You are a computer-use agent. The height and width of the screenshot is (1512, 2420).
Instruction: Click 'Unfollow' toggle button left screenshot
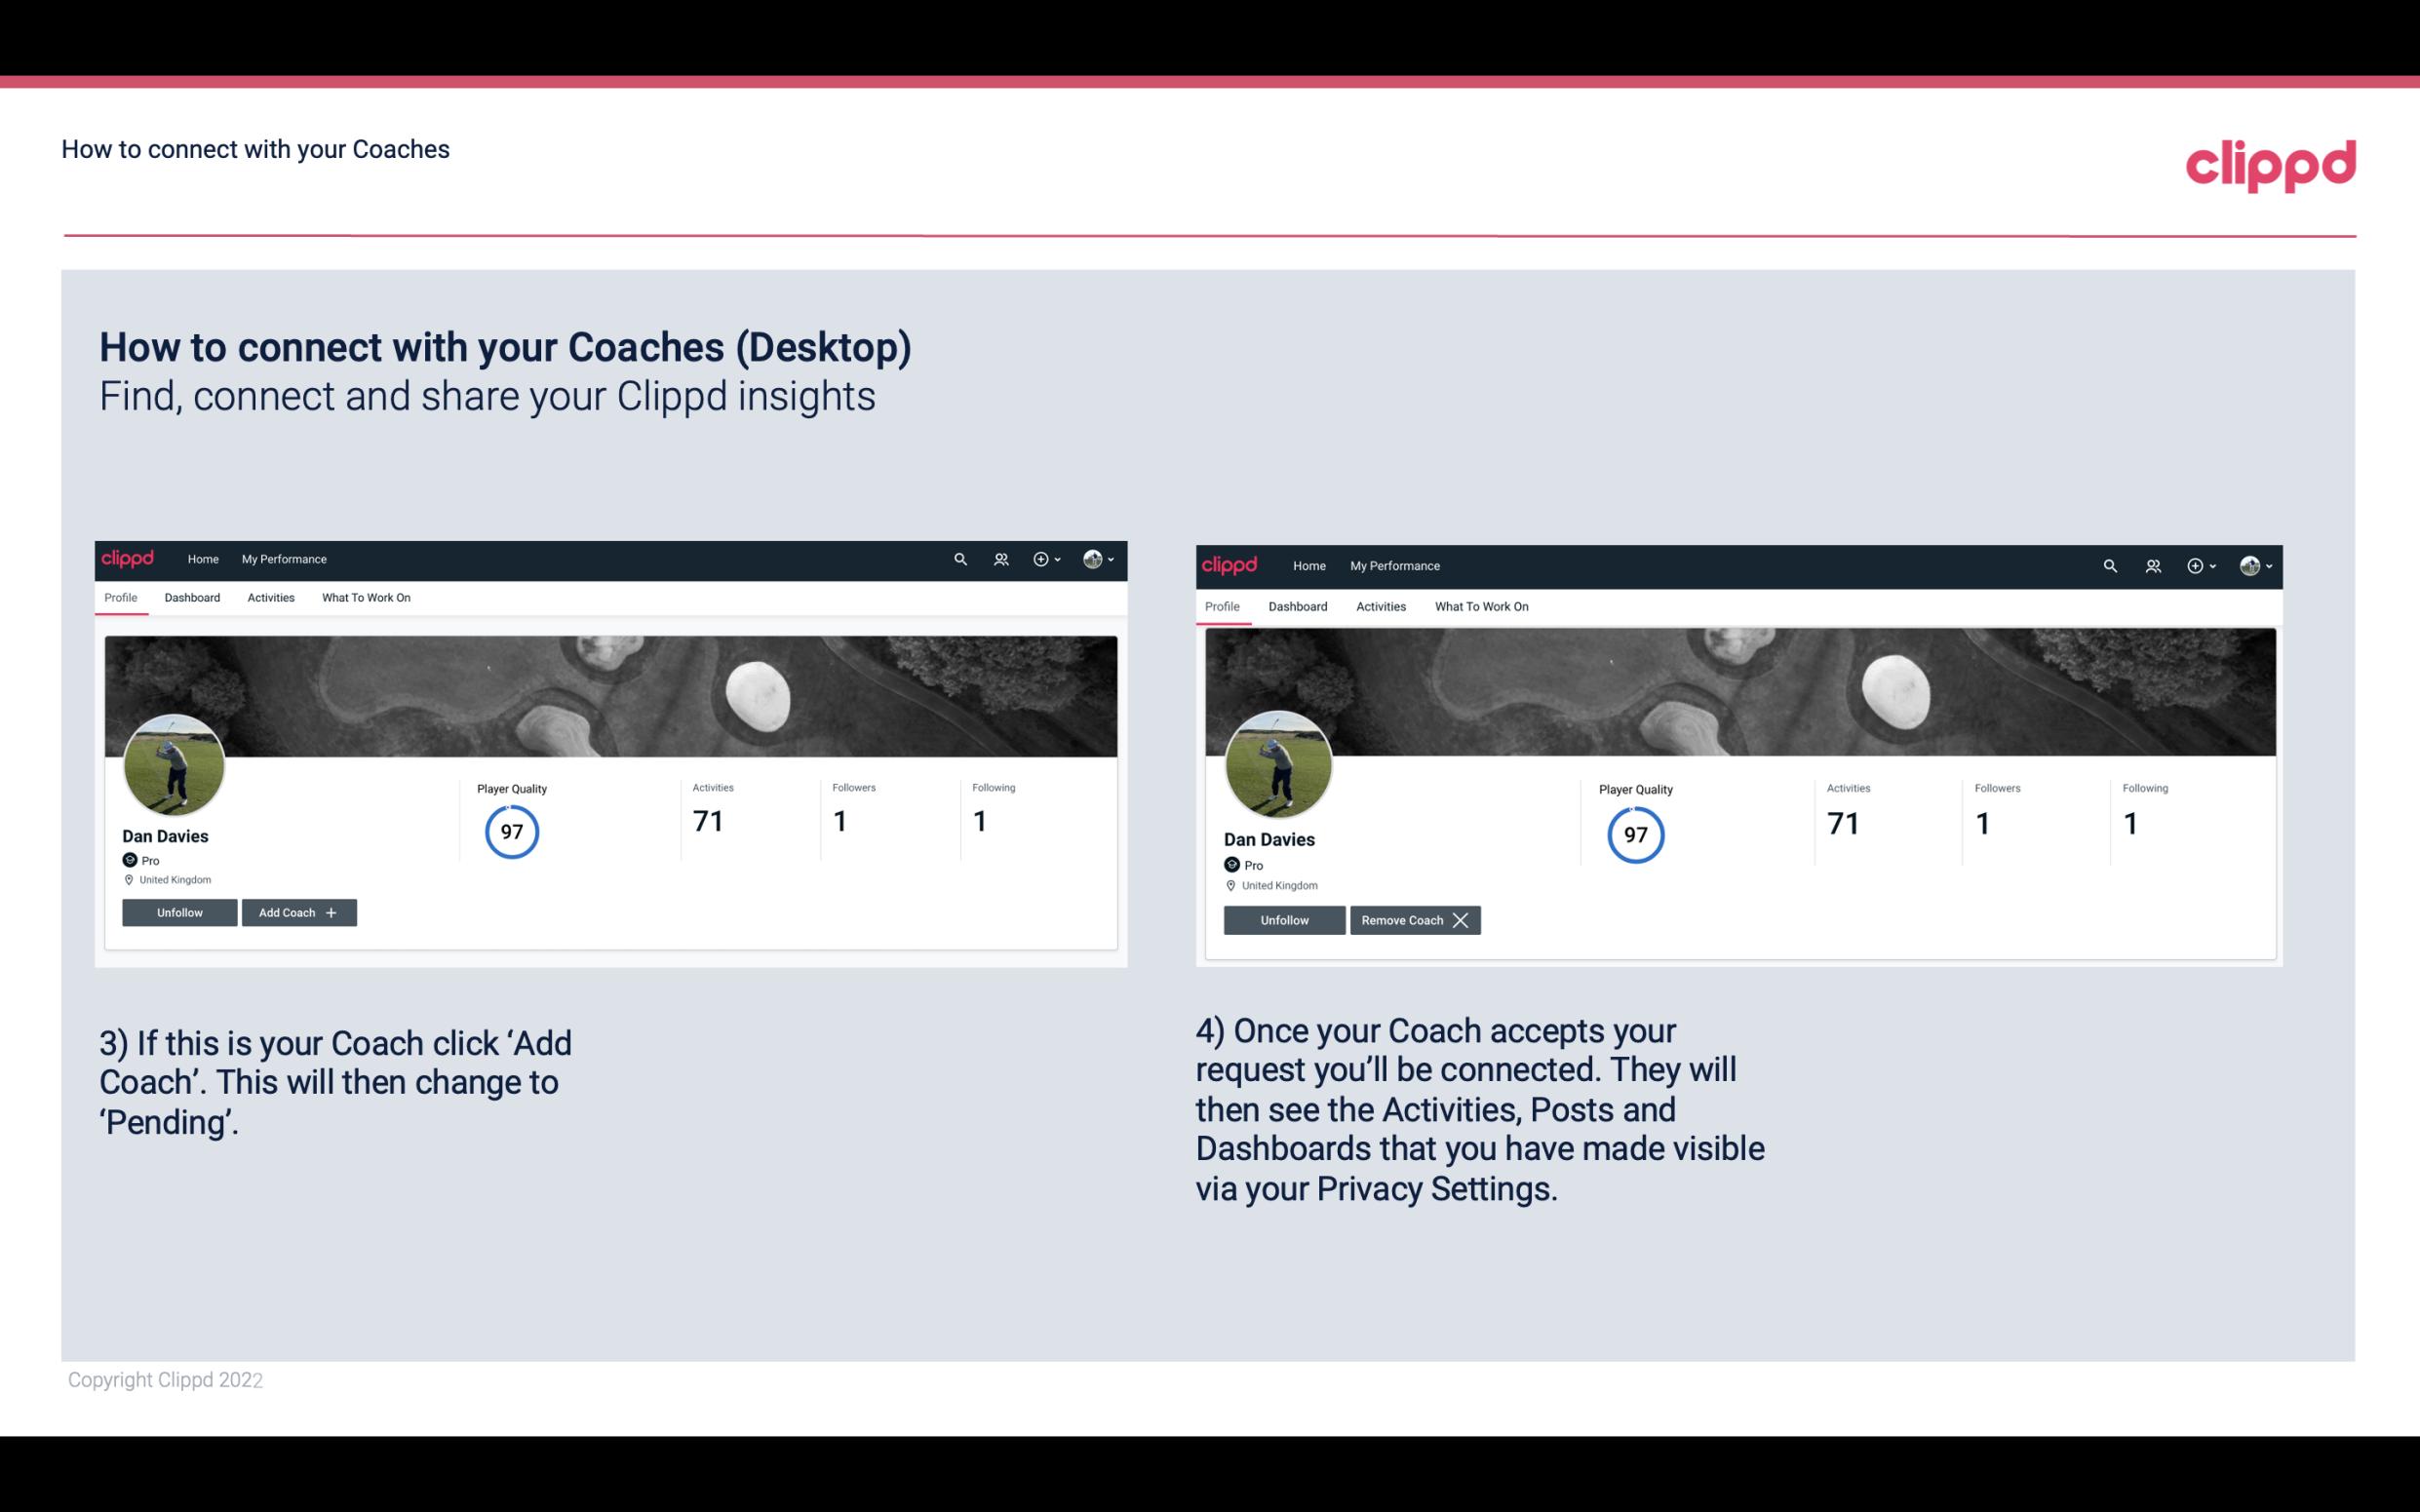(179, 912)
